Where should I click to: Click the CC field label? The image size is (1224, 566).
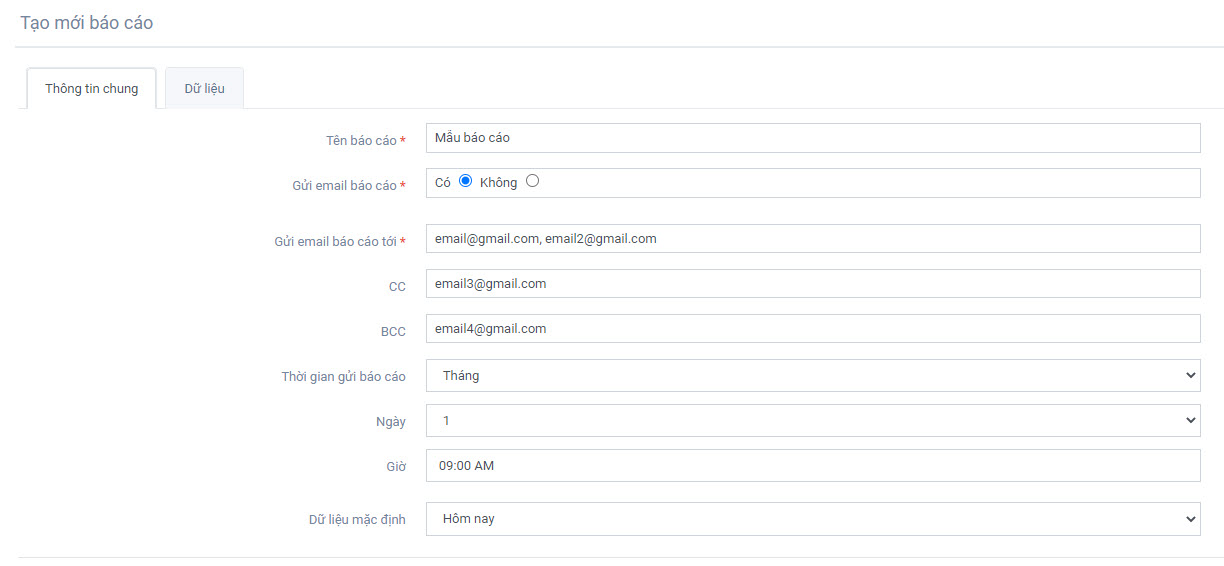pos(397,287)
